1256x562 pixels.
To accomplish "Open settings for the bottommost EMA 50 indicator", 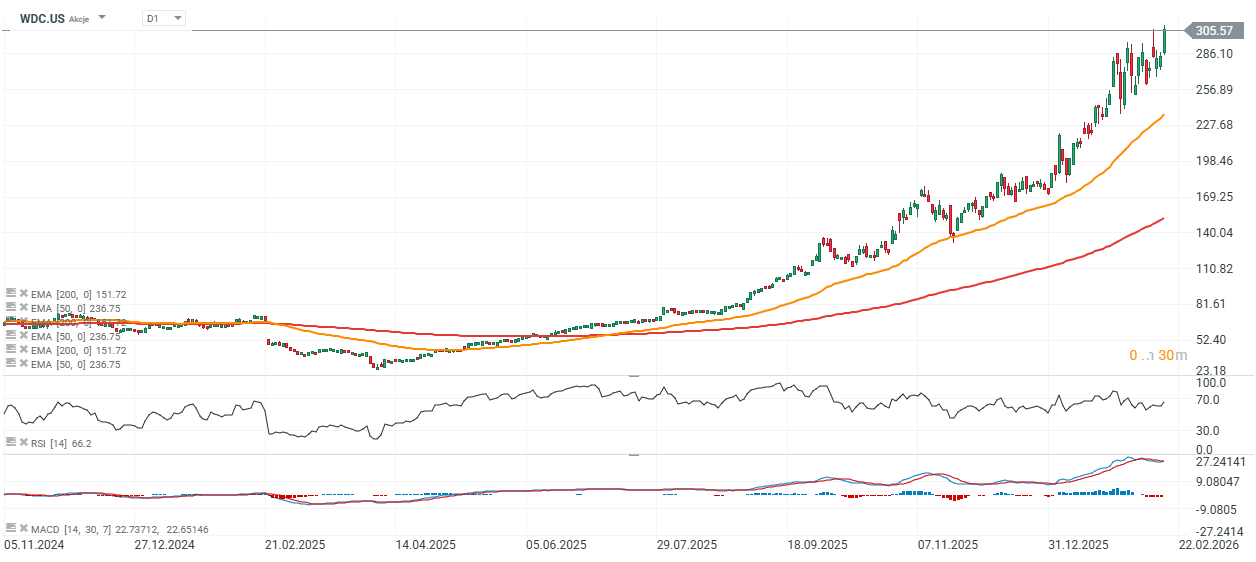I will point(10,364).
